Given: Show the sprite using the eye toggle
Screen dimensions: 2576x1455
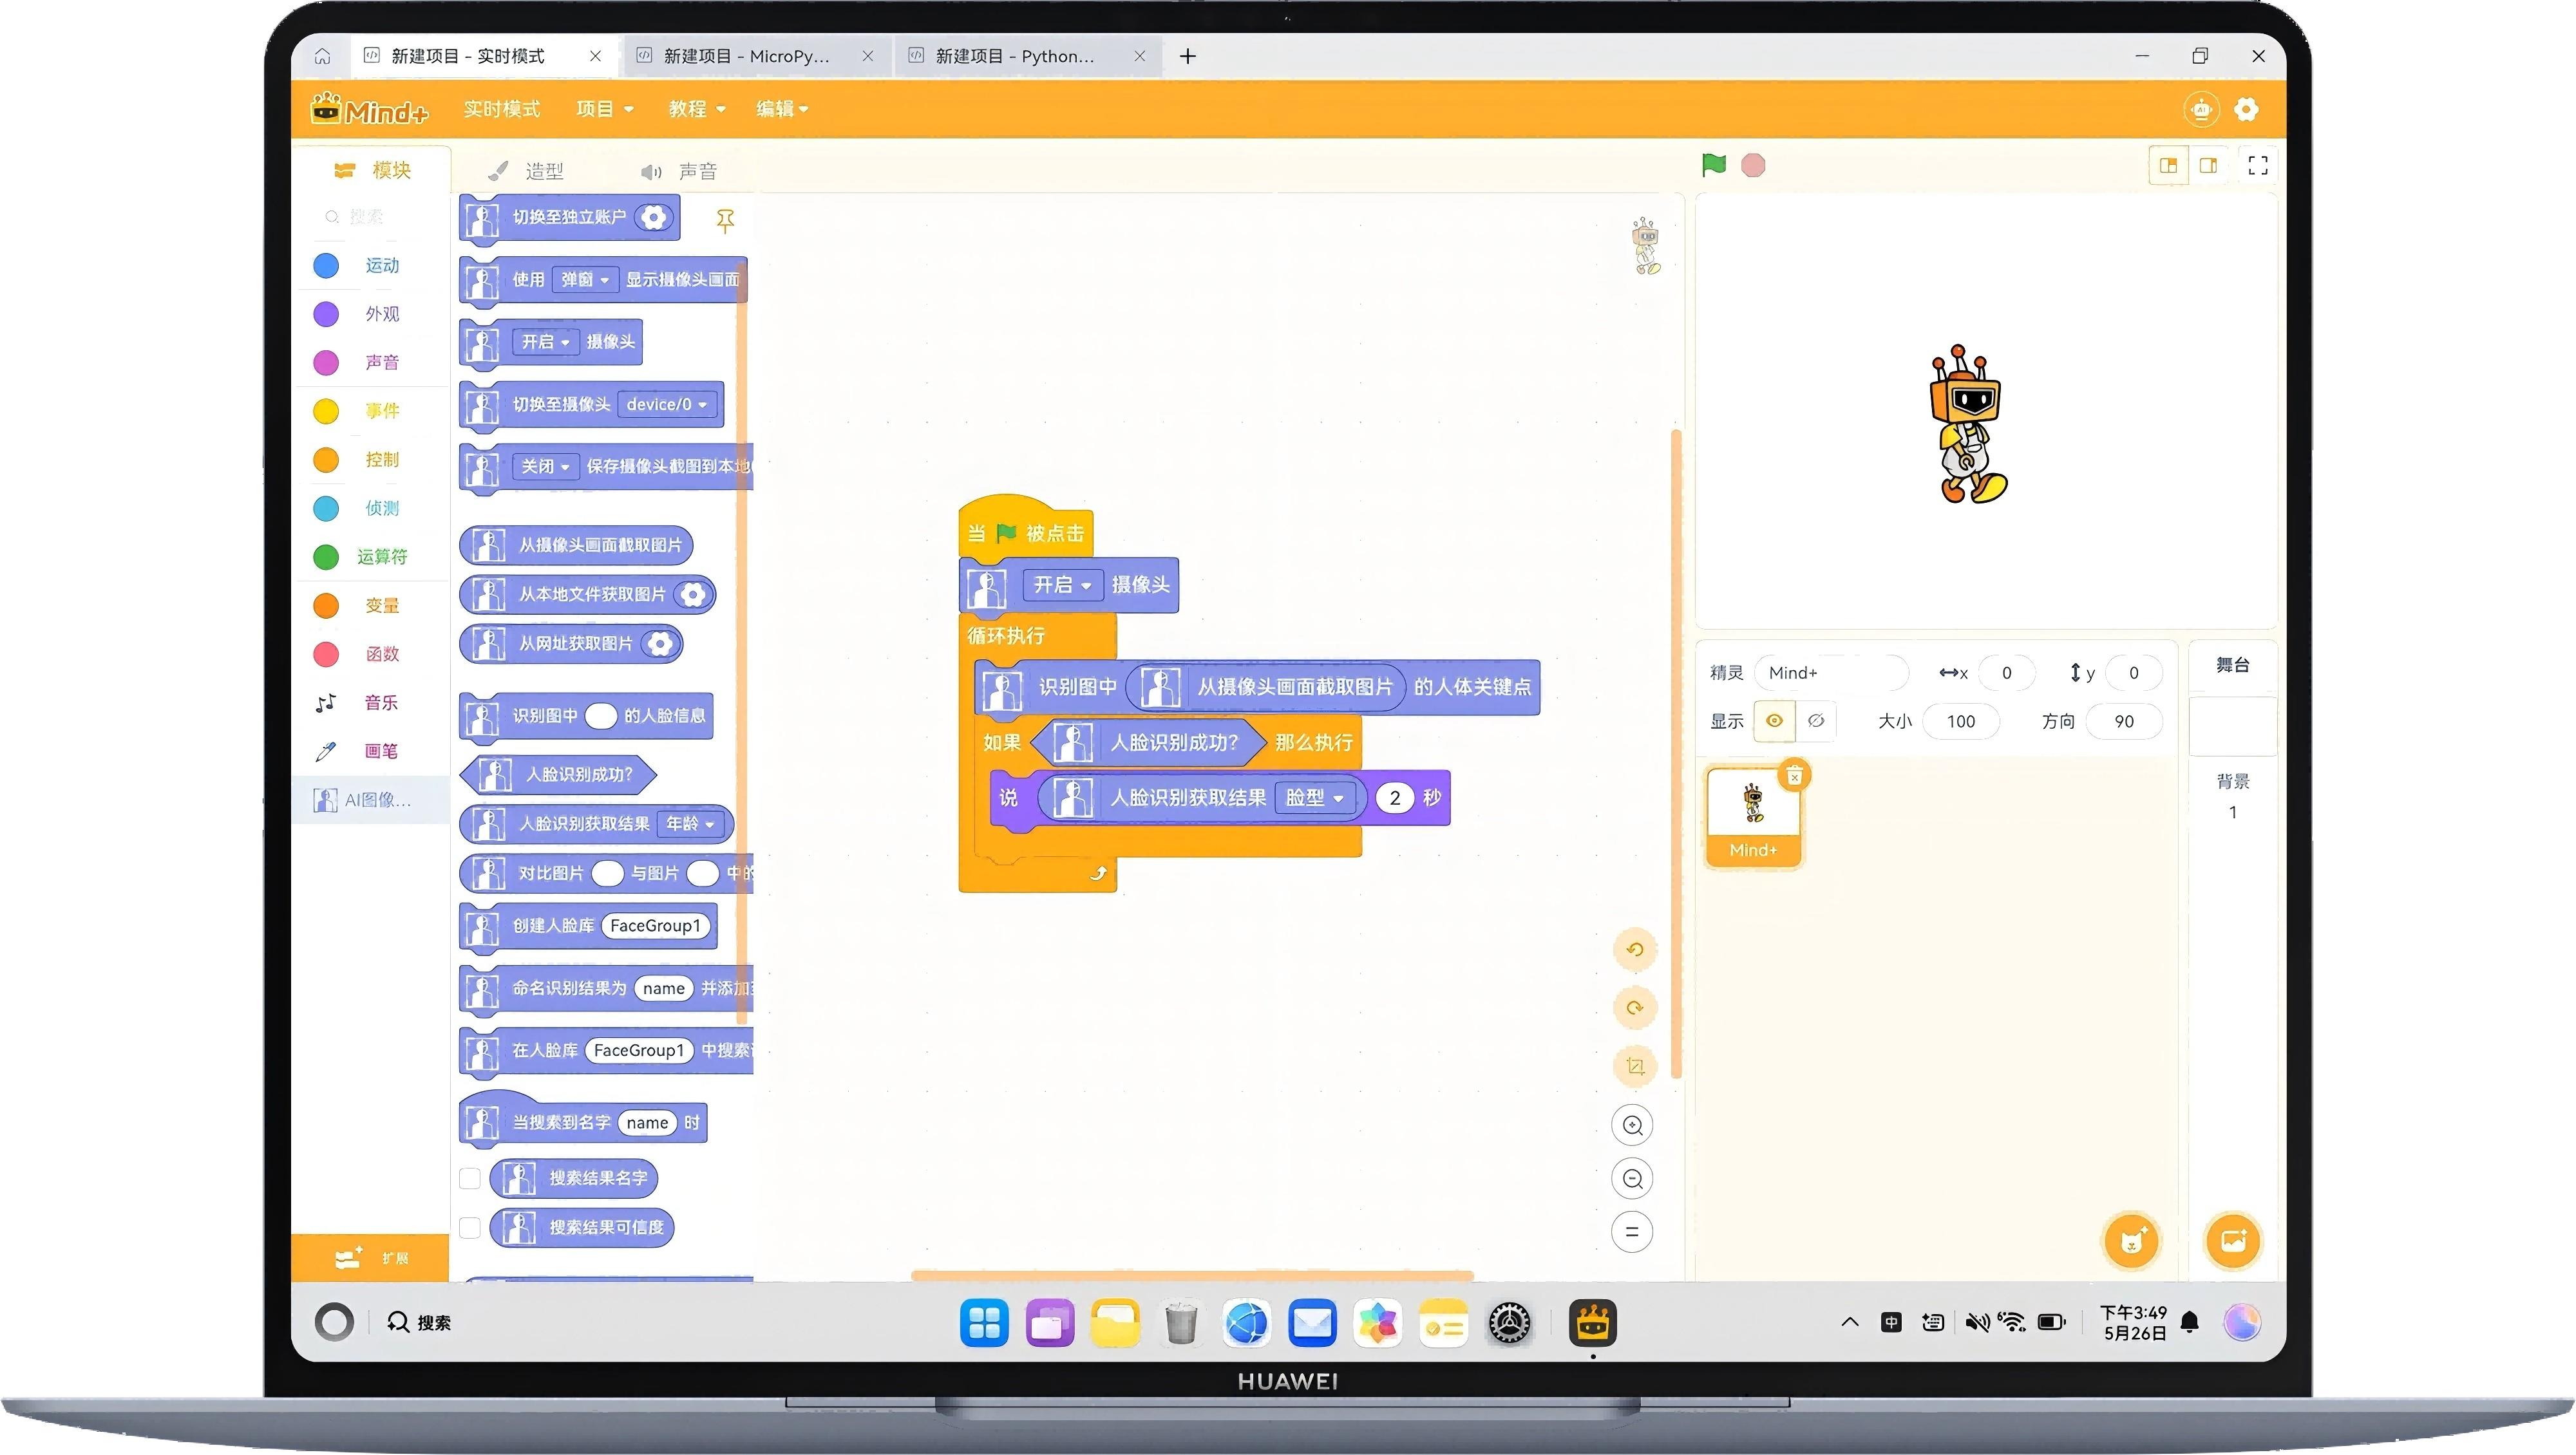Looking at the screenshot, I should click(1774, 721).
